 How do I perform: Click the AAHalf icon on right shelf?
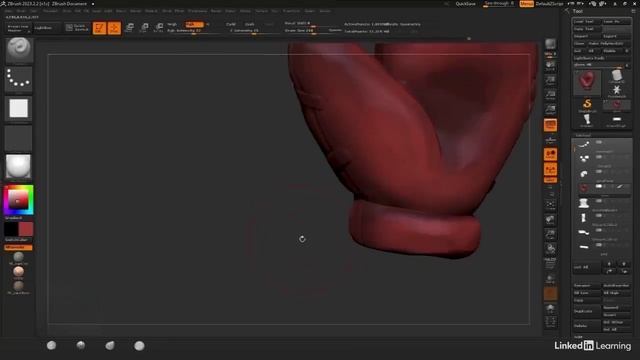(550, 109)
